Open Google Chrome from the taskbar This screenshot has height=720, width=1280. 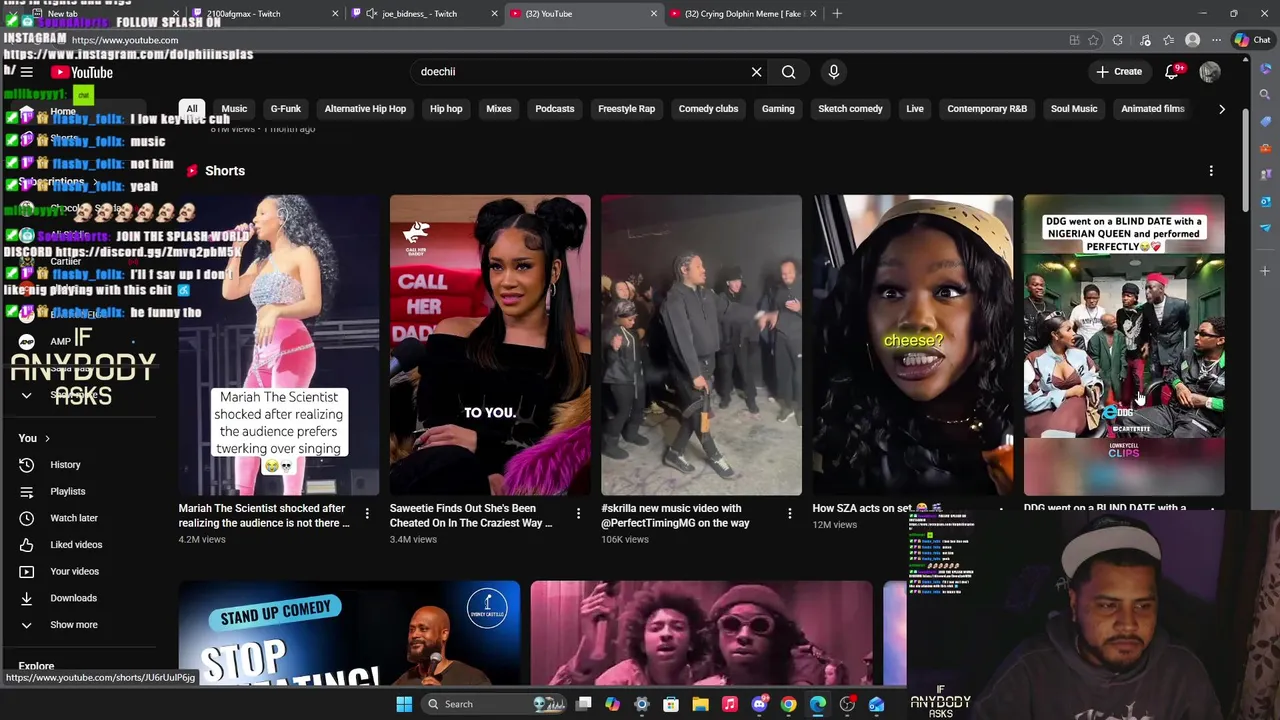click(x=788, y=704)
